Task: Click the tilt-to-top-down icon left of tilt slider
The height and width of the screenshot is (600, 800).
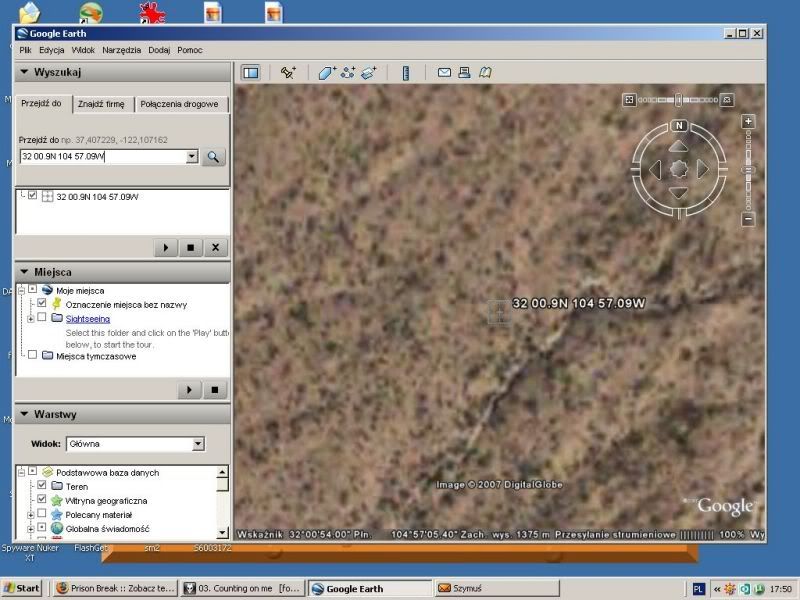Action: pos(629,99)
